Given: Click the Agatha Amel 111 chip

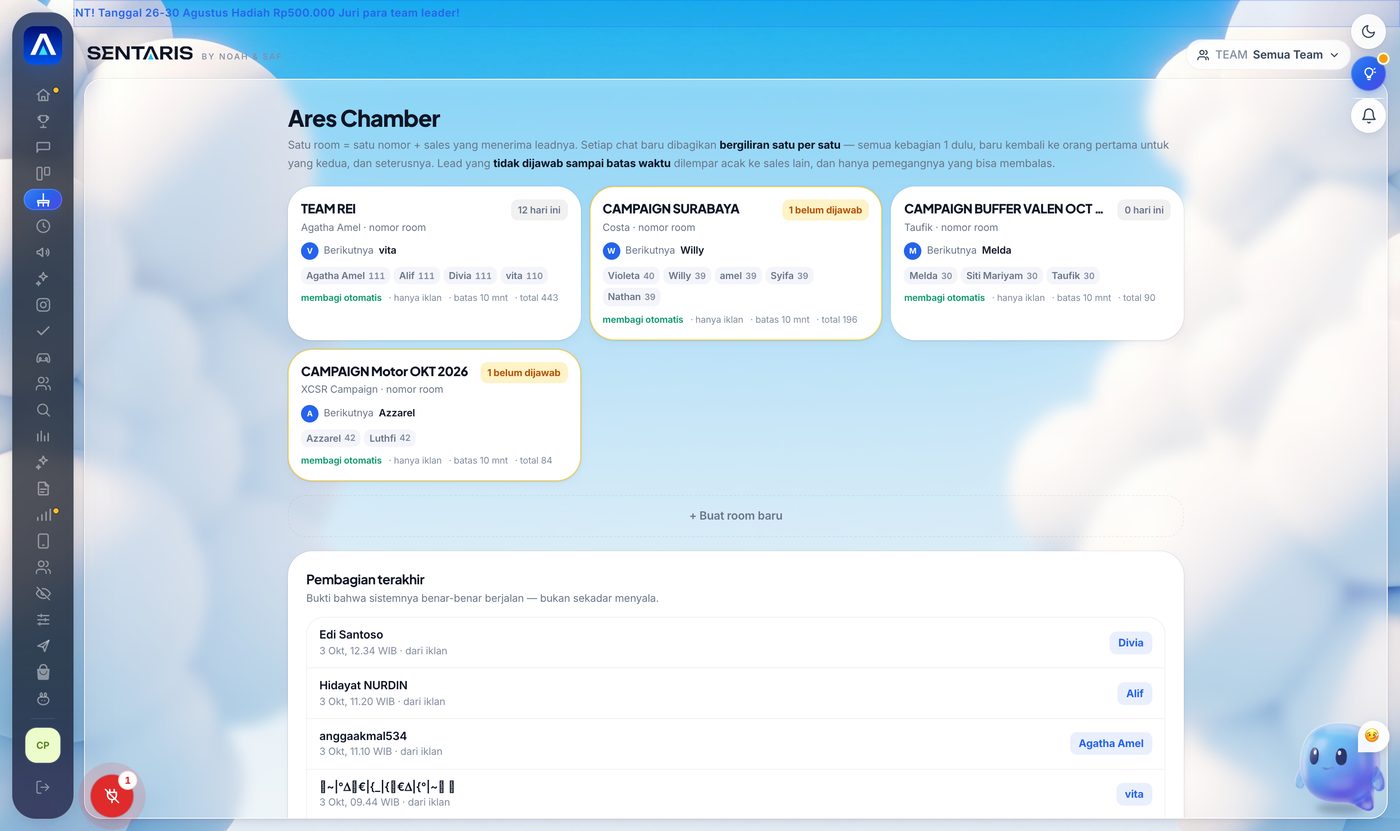Looking at the screenshot, I should click(345, 276).
